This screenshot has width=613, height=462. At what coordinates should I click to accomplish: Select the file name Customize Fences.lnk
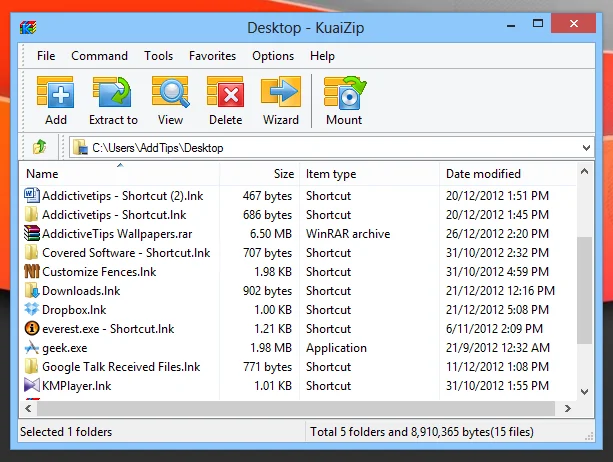click(99, 272)
